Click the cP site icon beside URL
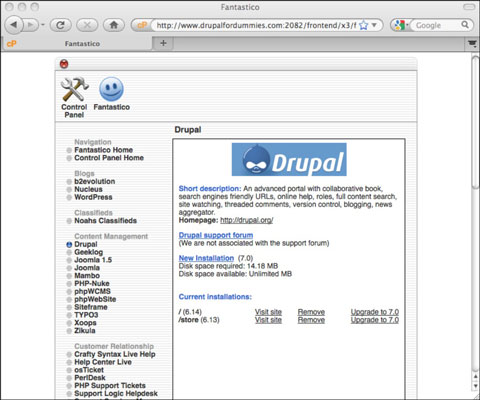Viewport: 480px width, 400px height. coord(142,25)
